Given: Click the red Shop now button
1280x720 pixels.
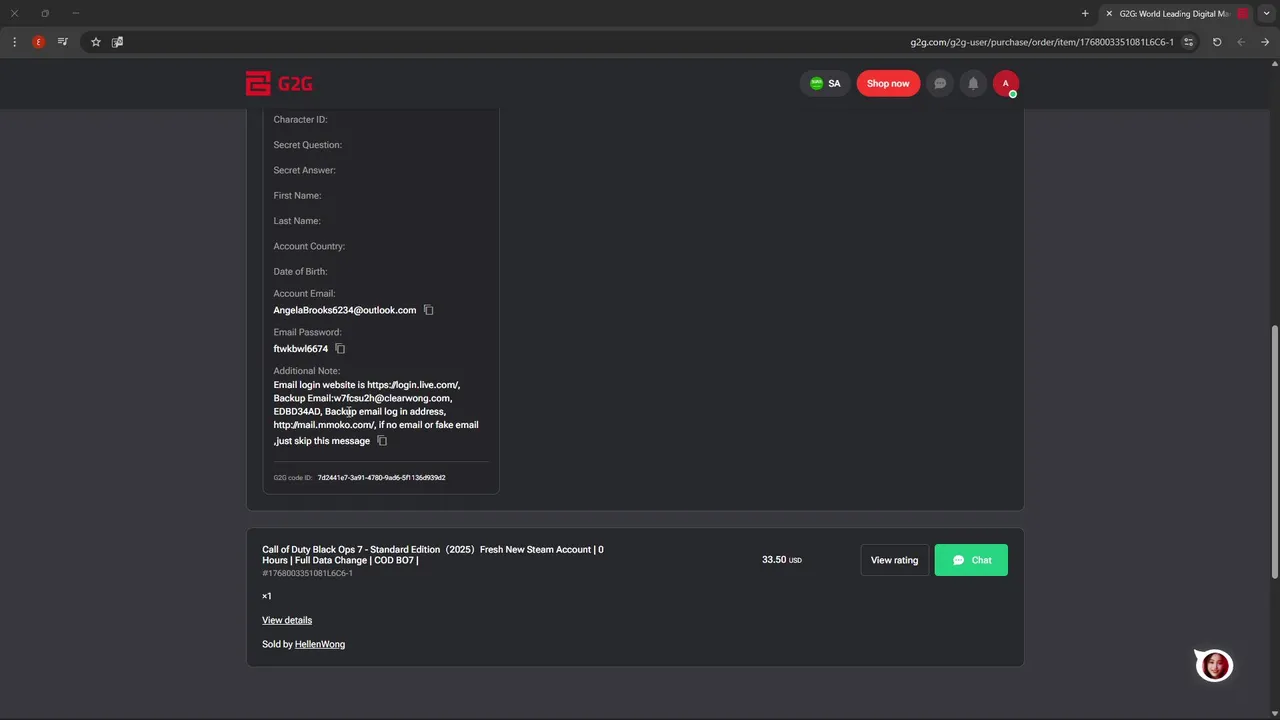Looking at the screenshot, I should [x=888, y=84].
